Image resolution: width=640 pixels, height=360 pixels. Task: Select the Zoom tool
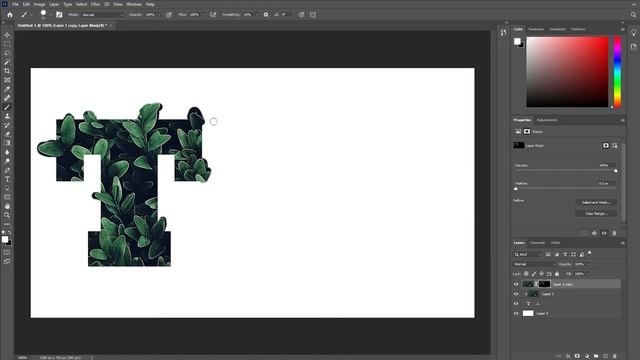click(7, 215)
